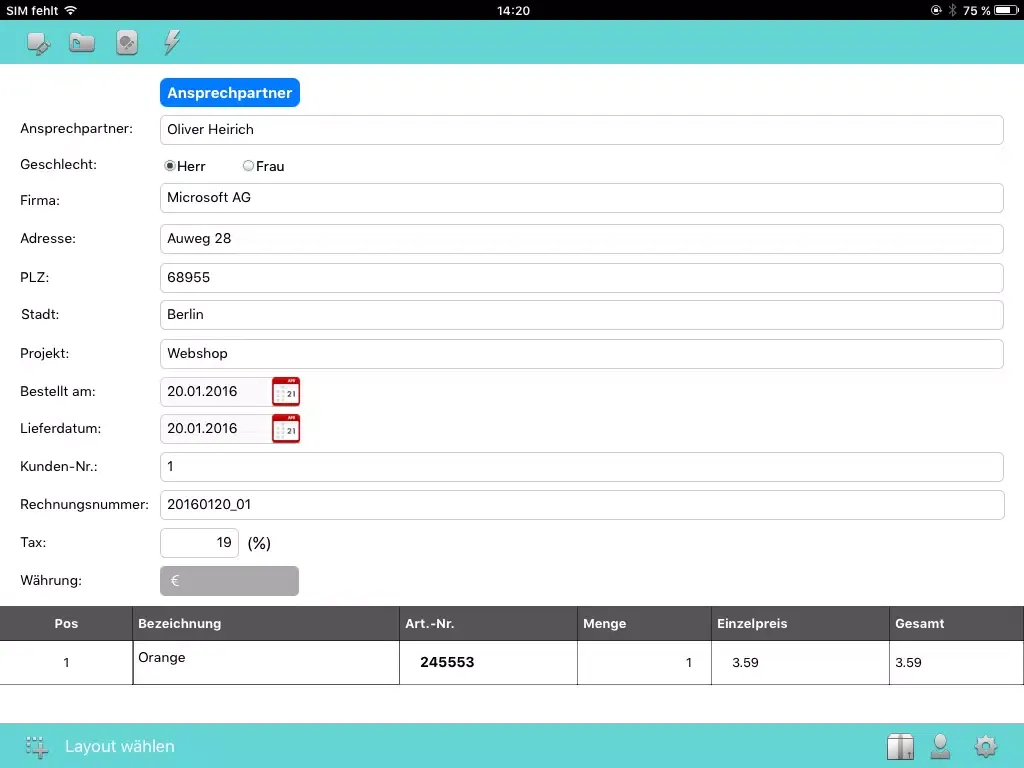This screenshot has width=1024, height=768.
Task: Open the settings gear icon
Action: tap(985, 746)
